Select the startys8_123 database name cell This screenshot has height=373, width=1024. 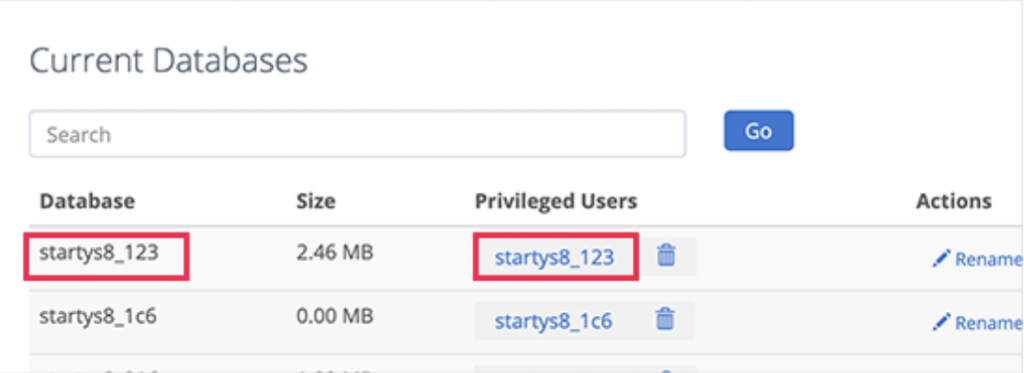[99, 253]
